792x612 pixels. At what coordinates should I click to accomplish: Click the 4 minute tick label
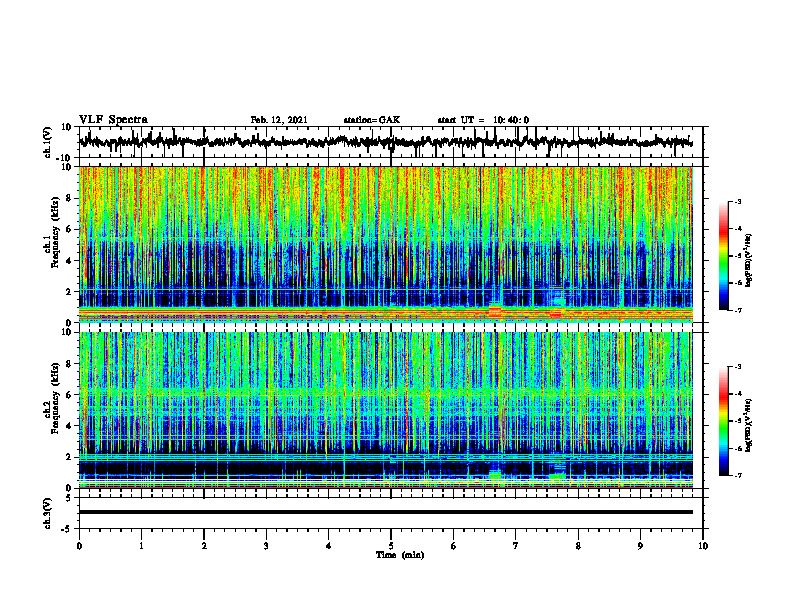pyautogui.click(x=329, y=546)
